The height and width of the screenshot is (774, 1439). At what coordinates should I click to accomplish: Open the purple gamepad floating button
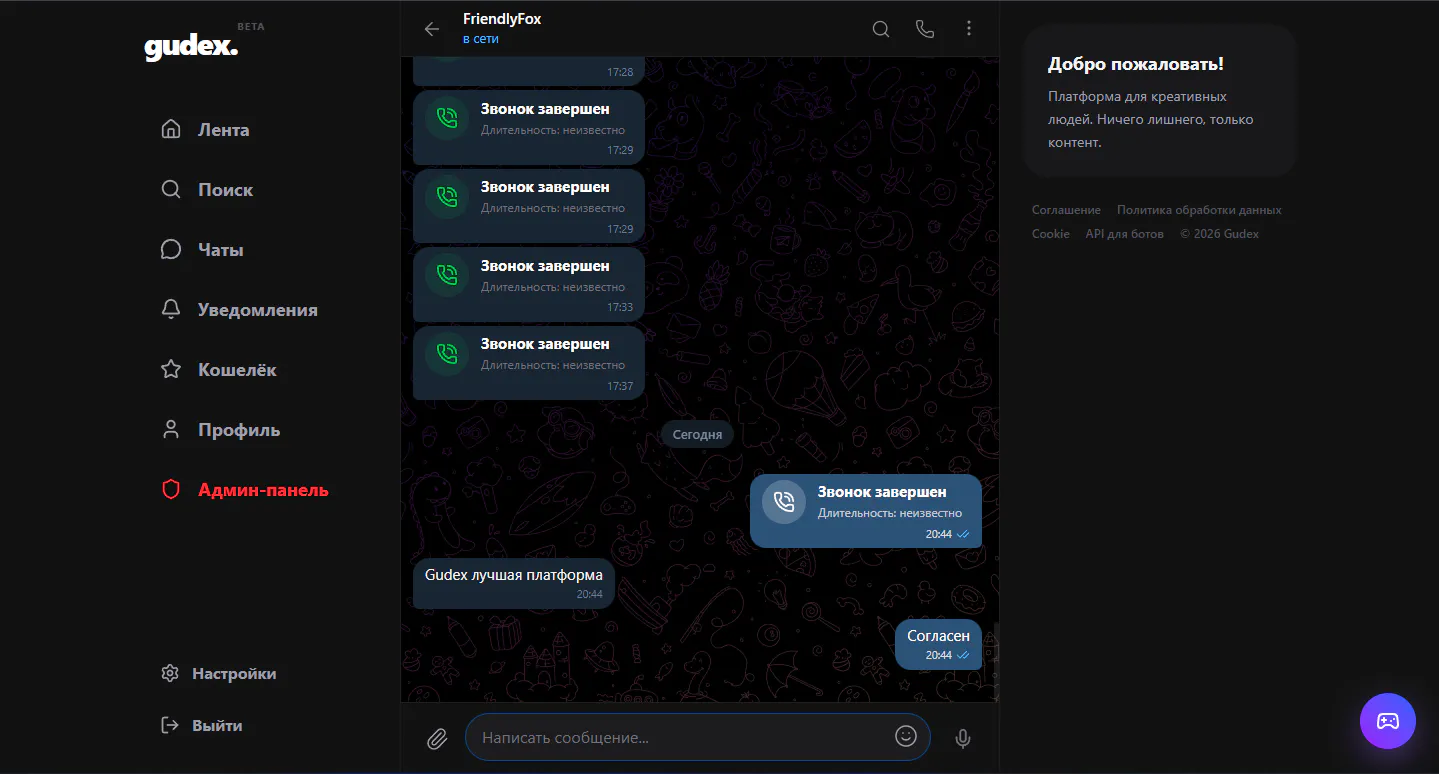coord(1388,721)
